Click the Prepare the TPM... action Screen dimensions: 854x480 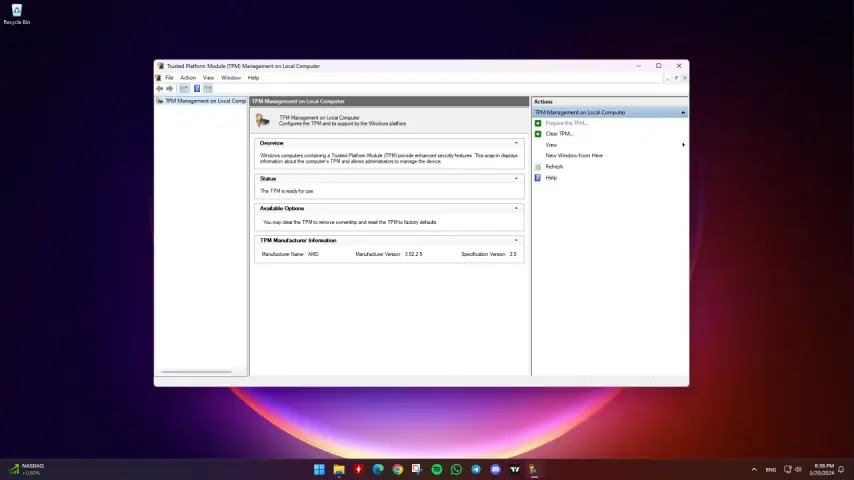566,123
